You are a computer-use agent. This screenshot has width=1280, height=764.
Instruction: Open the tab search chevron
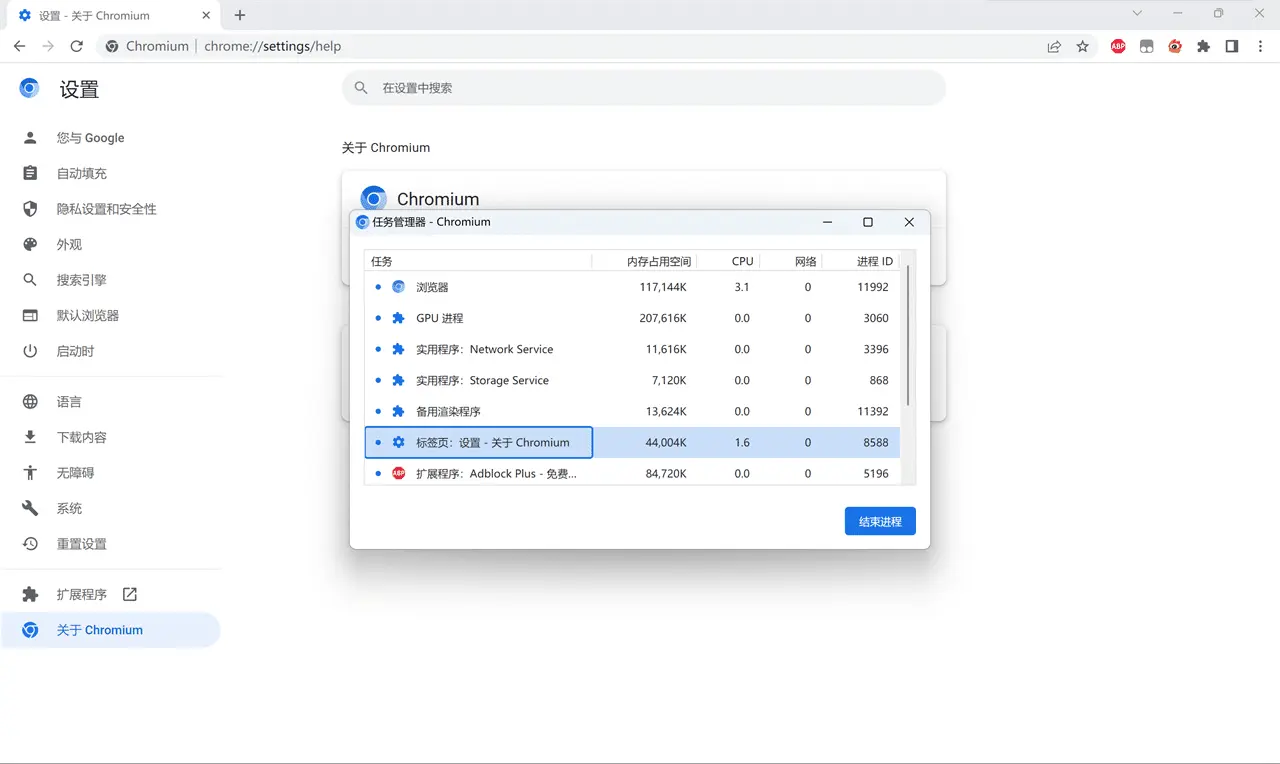click(x=1137, y=14)
